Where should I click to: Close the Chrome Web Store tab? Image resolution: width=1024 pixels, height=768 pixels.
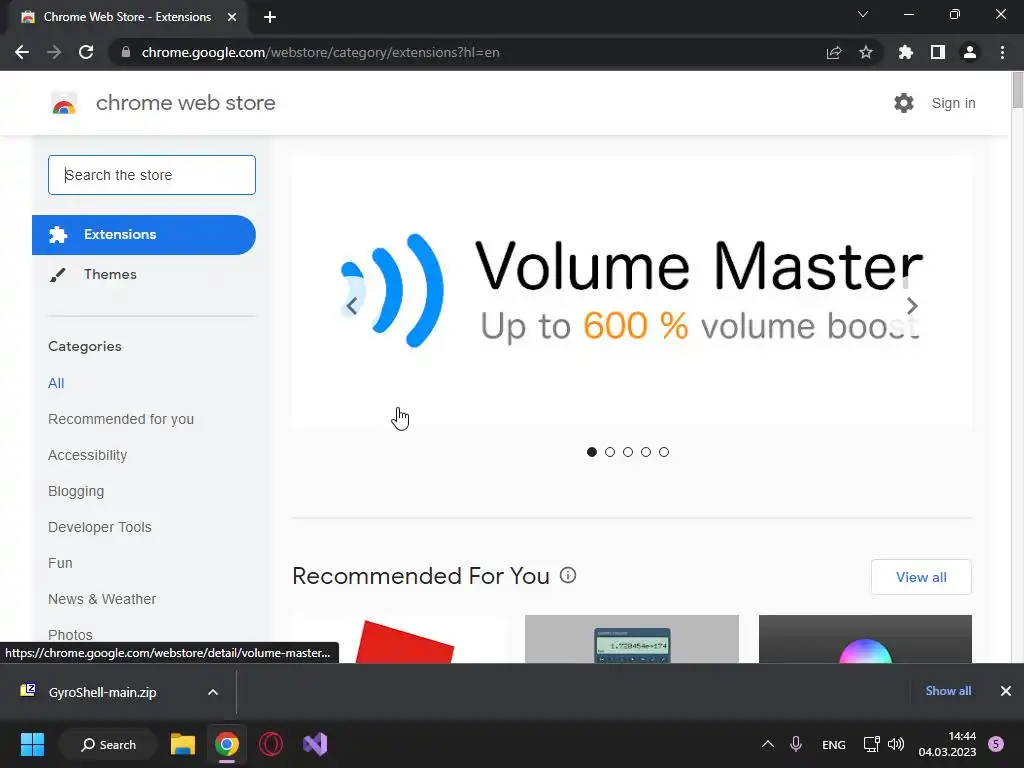point(232,17)
